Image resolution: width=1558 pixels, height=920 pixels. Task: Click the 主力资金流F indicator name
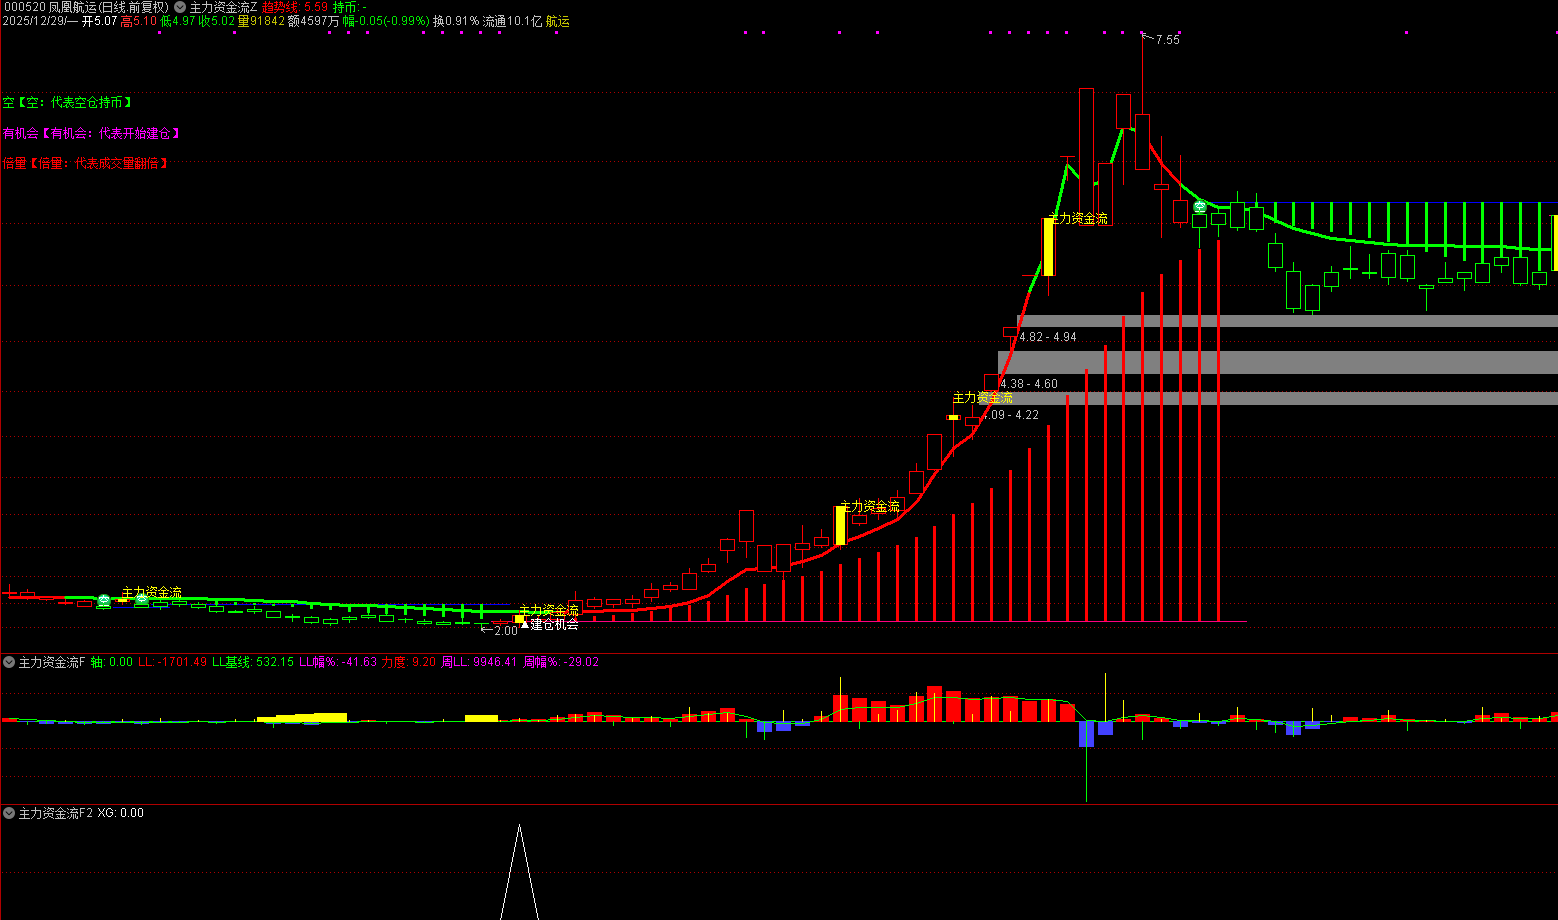click(x=53, y=662)
